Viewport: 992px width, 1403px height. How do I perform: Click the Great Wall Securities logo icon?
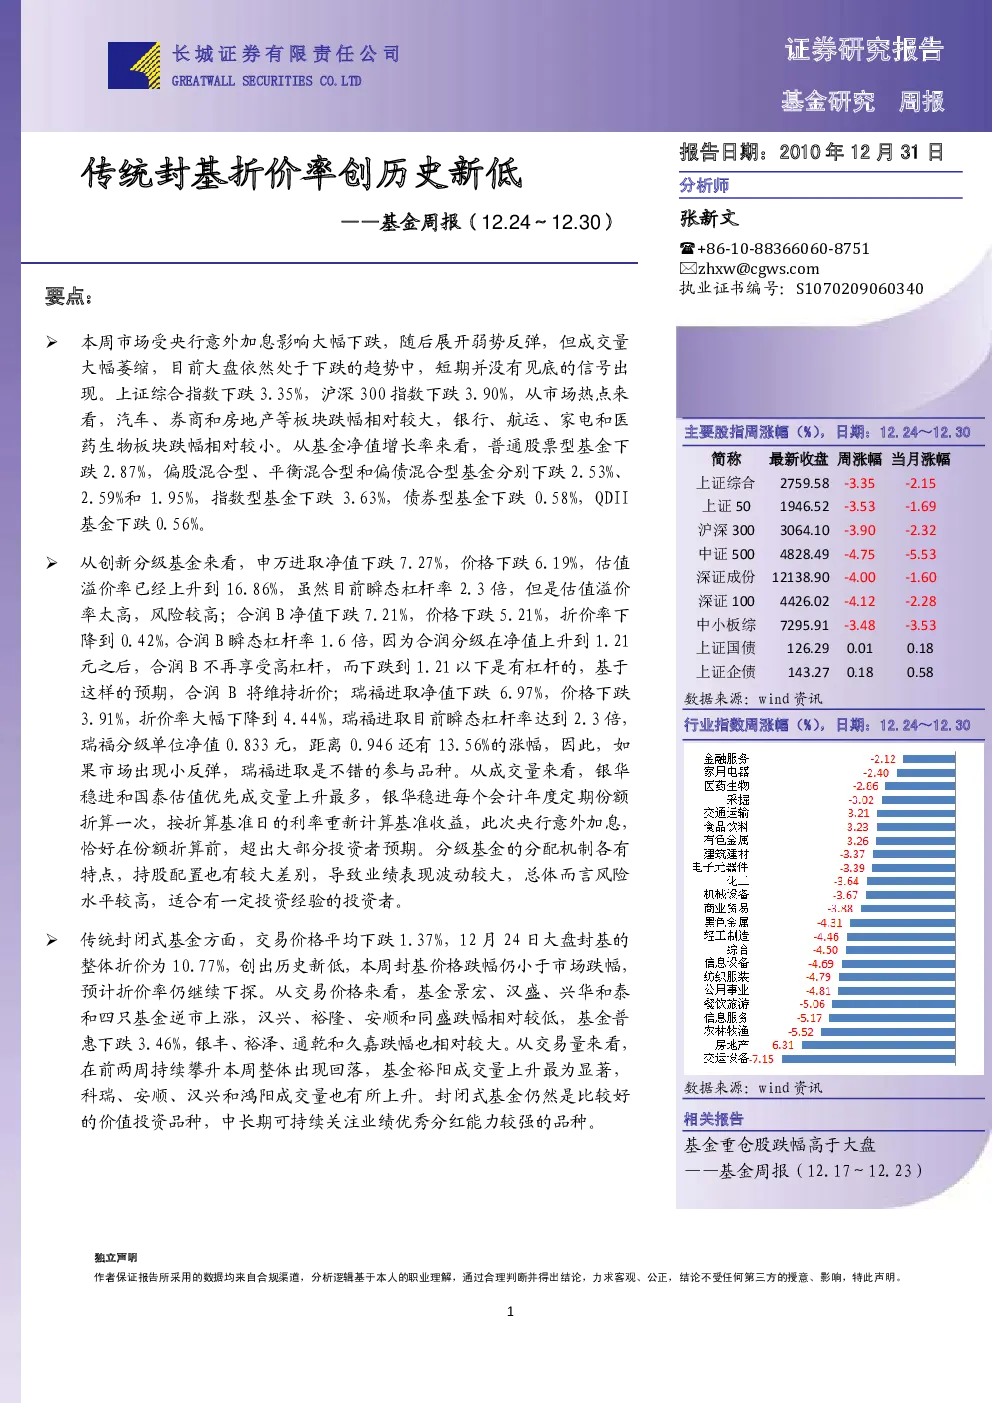click(x=134, y=65)
